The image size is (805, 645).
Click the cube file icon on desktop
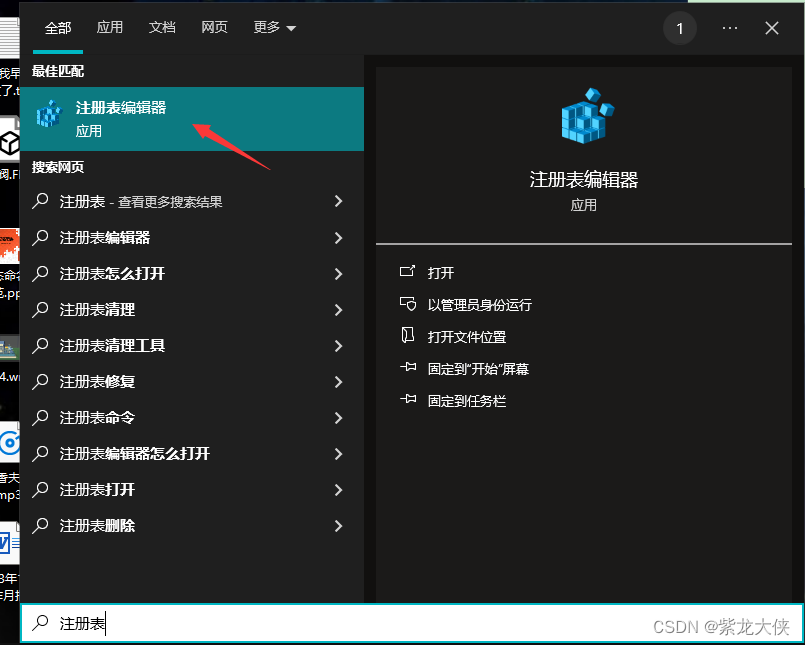[x=9, y=142]
